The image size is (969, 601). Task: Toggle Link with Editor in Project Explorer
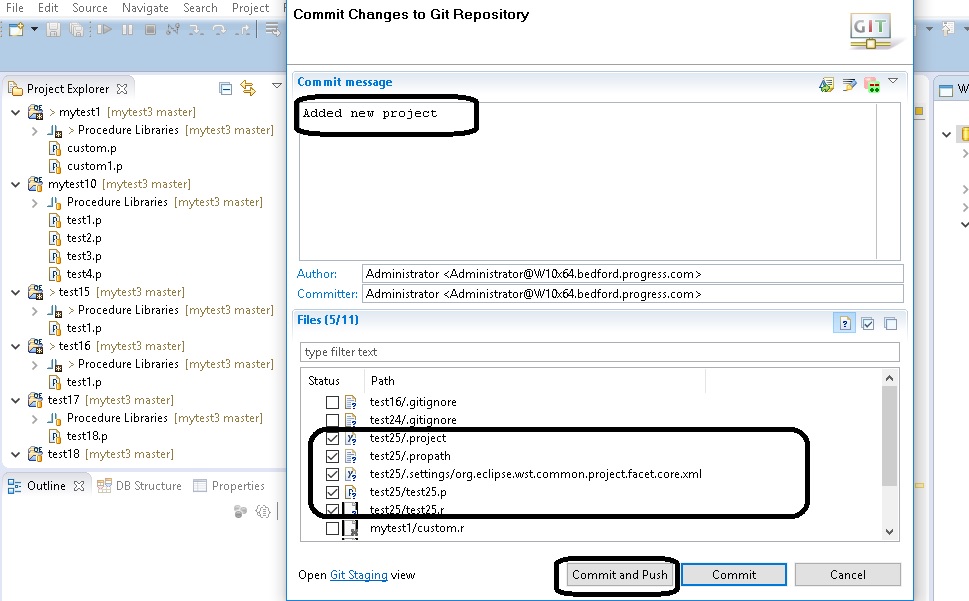248,89
